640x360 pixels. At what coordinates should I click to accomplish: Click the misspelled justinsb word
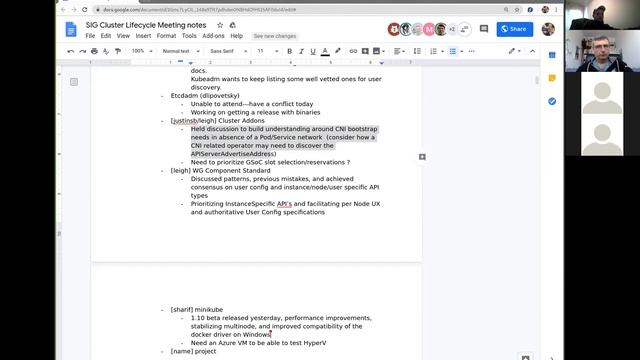(x=185, y=121)
